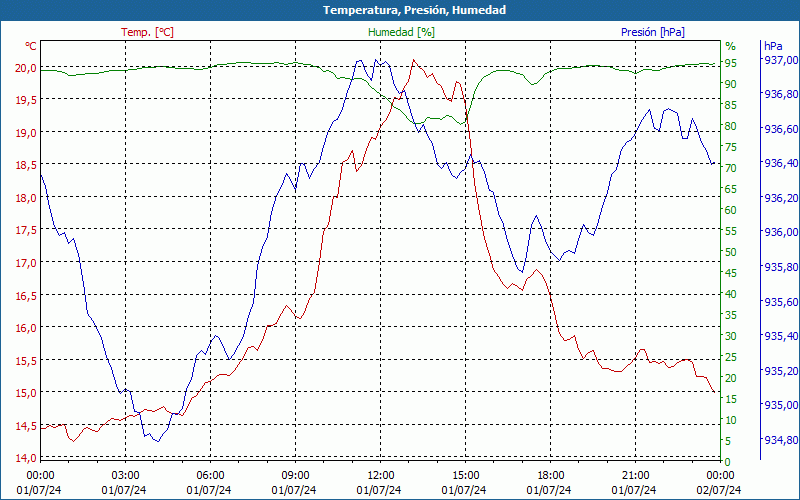Click the "15:00" time axis label

465,476
